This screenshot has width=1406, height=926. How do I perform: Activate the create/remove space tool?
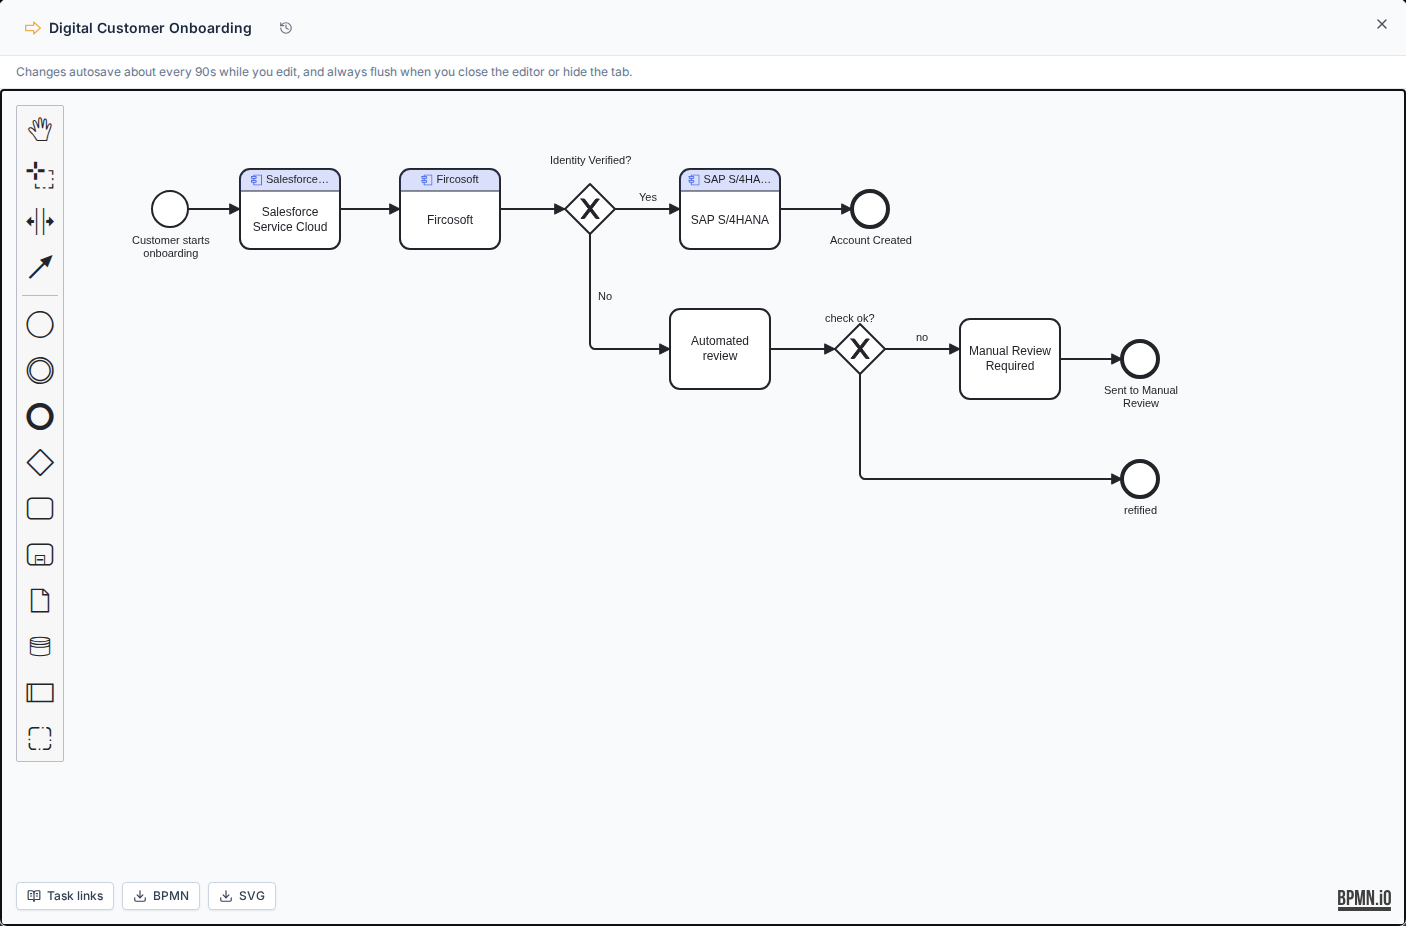(x=40, y=221)
